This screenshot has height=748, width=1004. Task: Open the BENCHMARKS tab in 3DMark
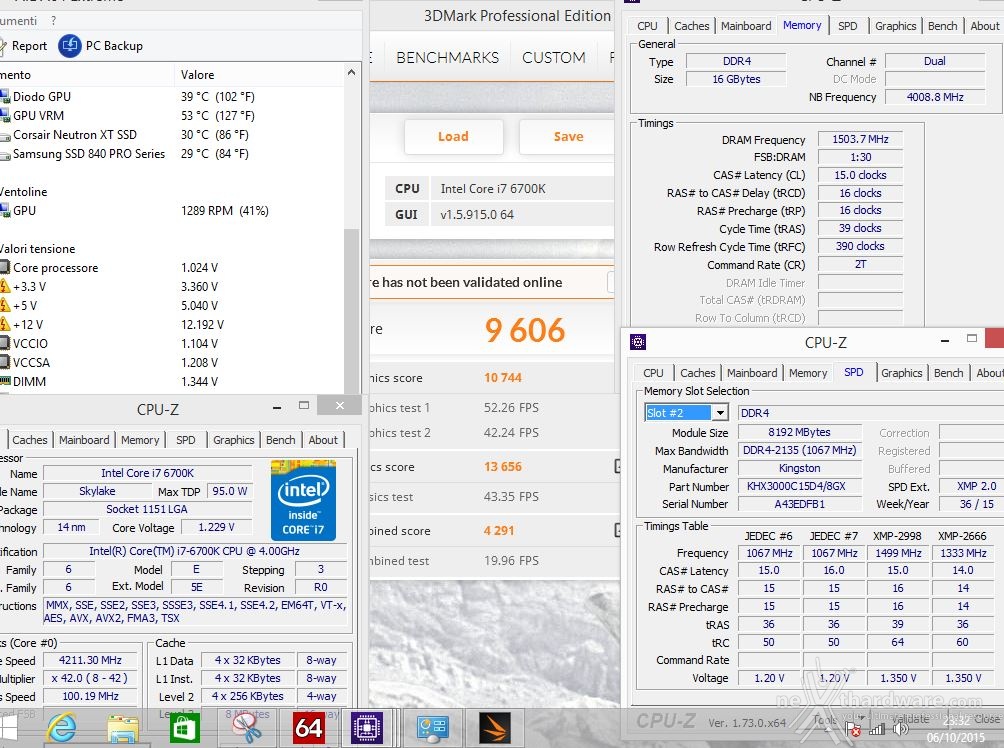tap(448, 58)
